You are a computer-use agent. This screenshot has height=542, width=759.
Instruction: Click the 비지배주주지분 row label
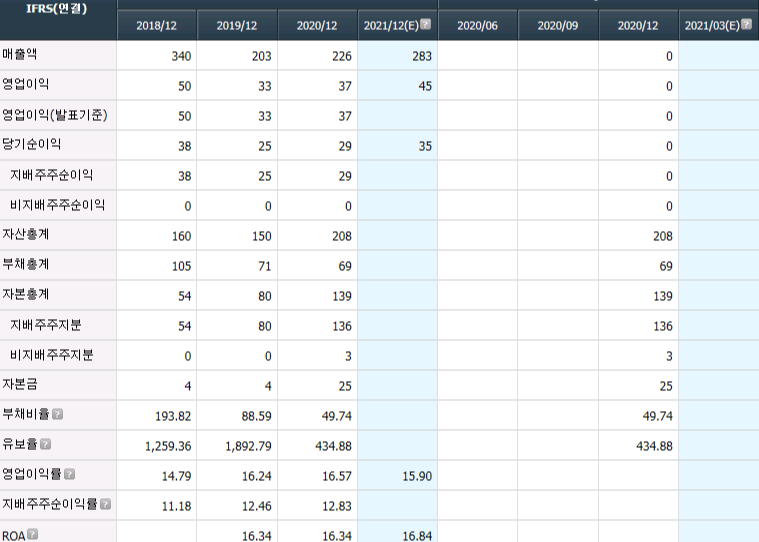(52, 355)
